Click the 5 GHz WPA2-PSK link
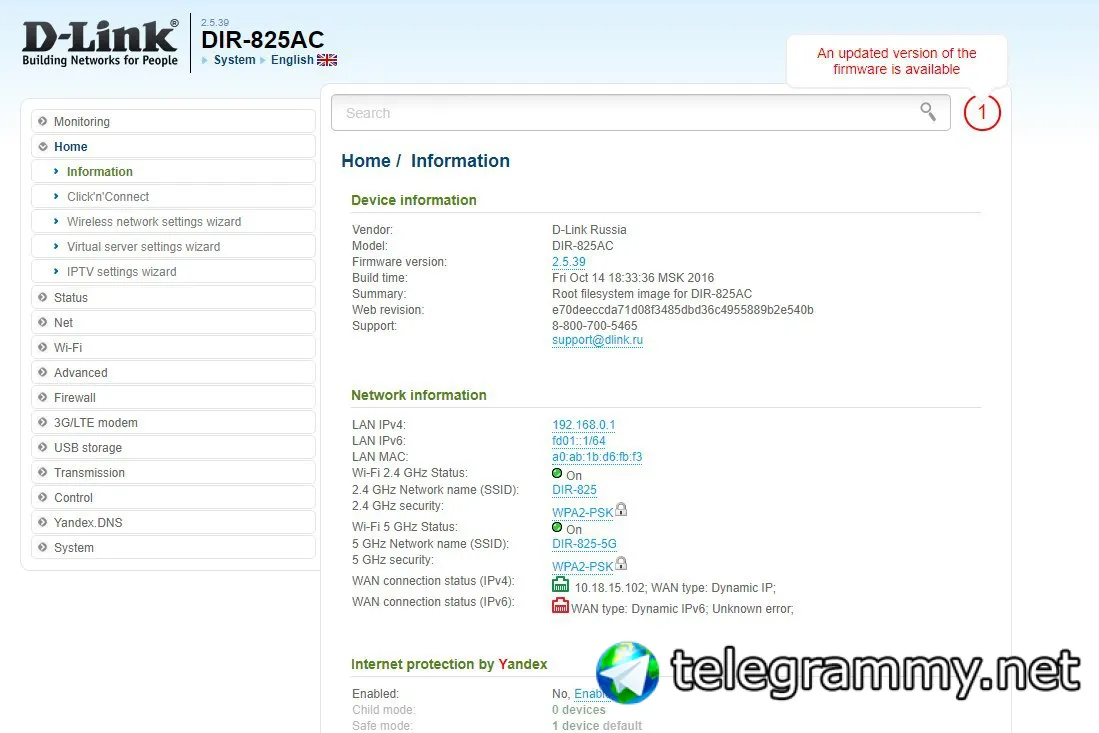The height and width of the screenshot is (733, 1099). (582, 566)
